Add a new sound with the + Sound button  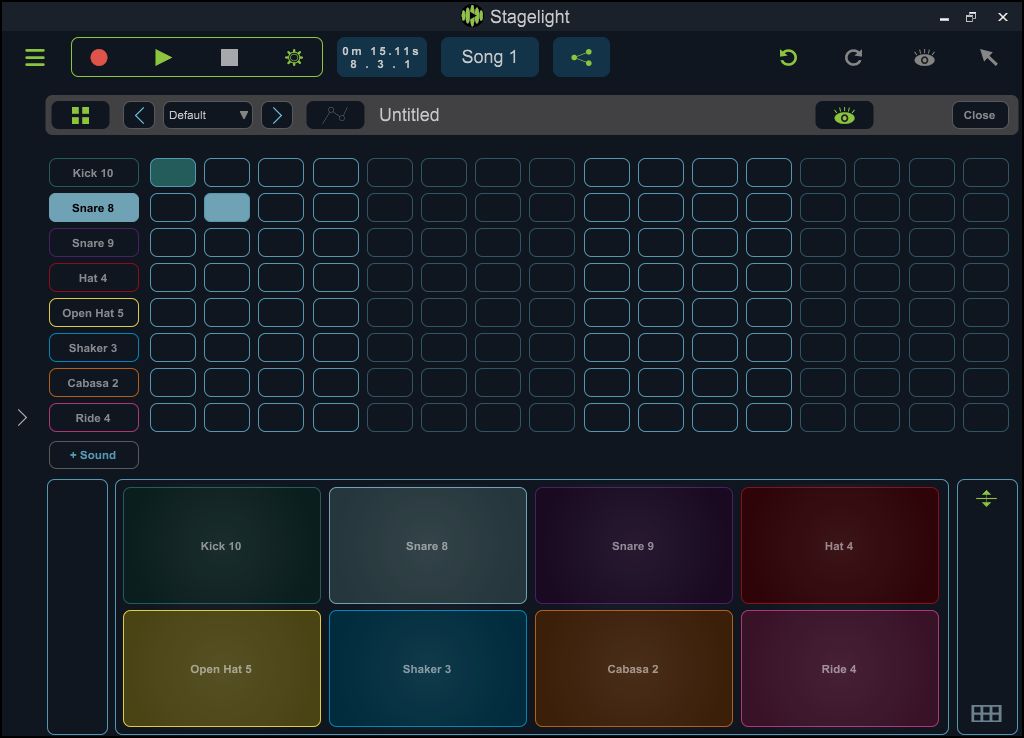93,455
